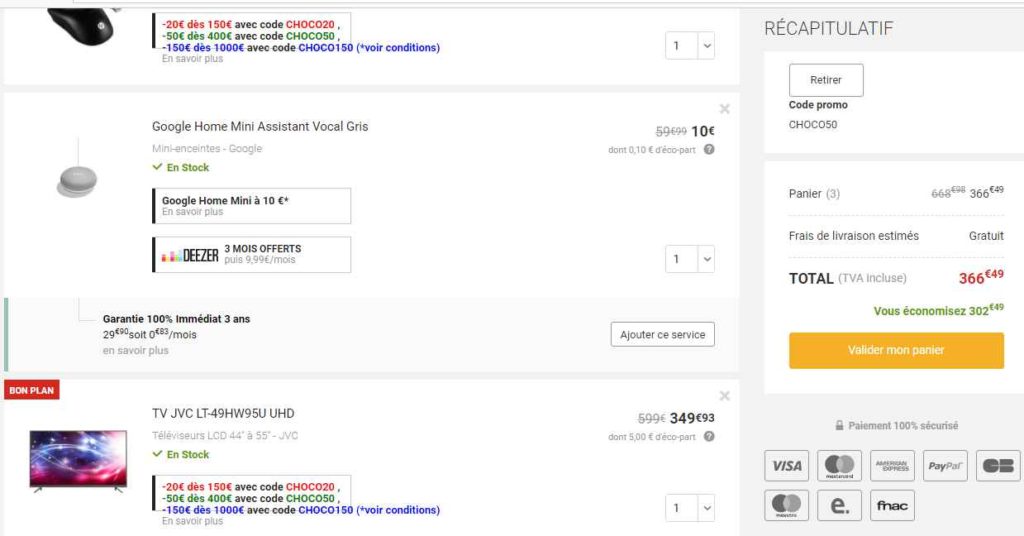
Task: Click the Google Home Mini product image
Action: [77, 180]
